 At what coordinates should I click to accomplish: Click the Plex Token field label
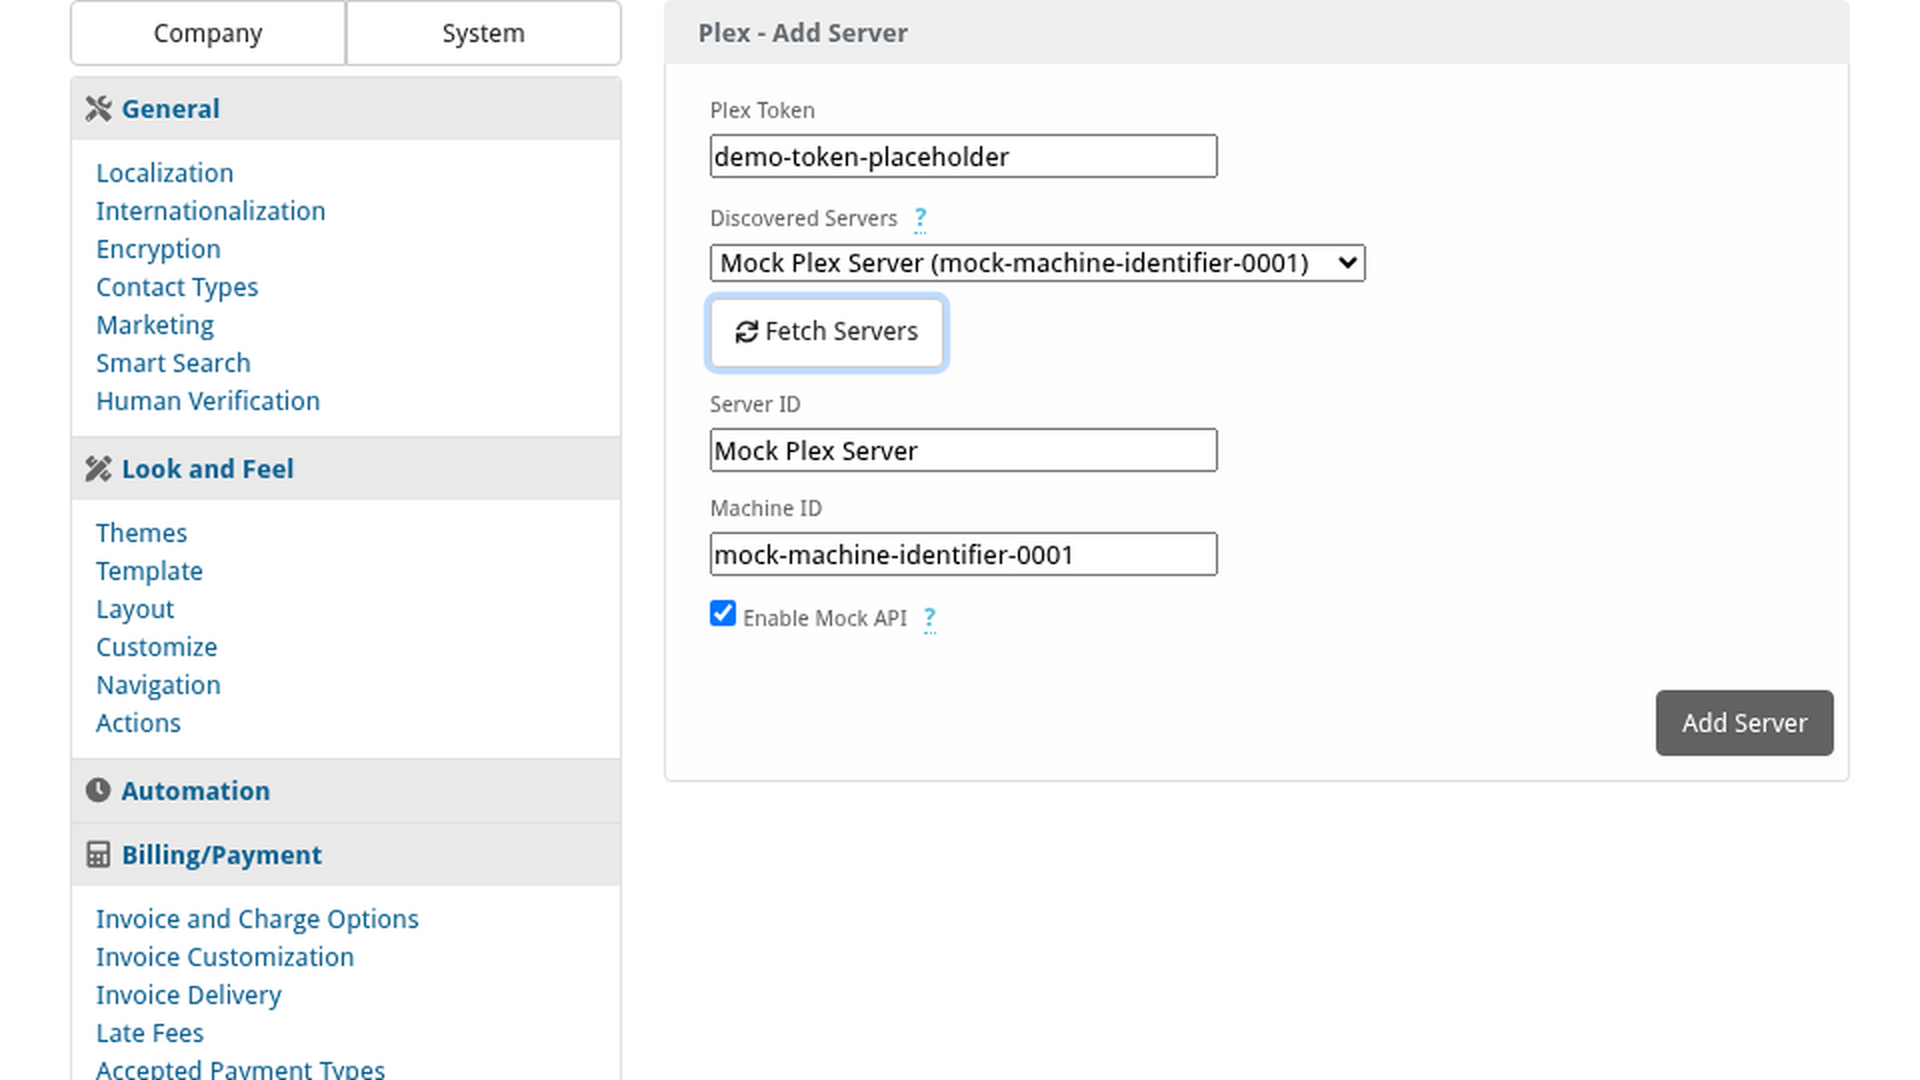(762, 111)
